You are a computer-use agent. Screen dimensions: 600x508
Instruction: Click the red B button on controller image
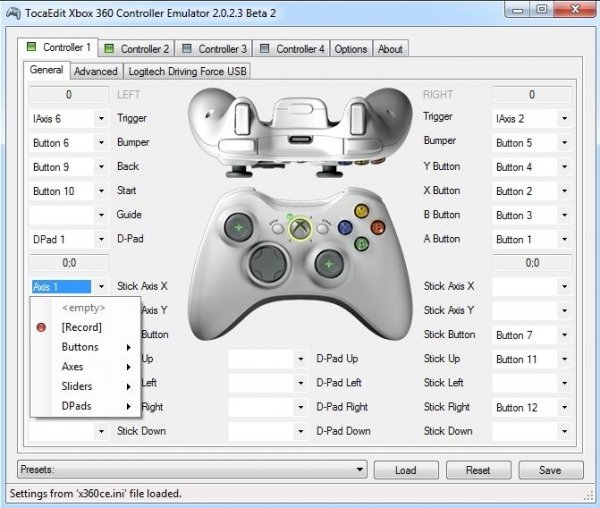[x=378, y=227]
